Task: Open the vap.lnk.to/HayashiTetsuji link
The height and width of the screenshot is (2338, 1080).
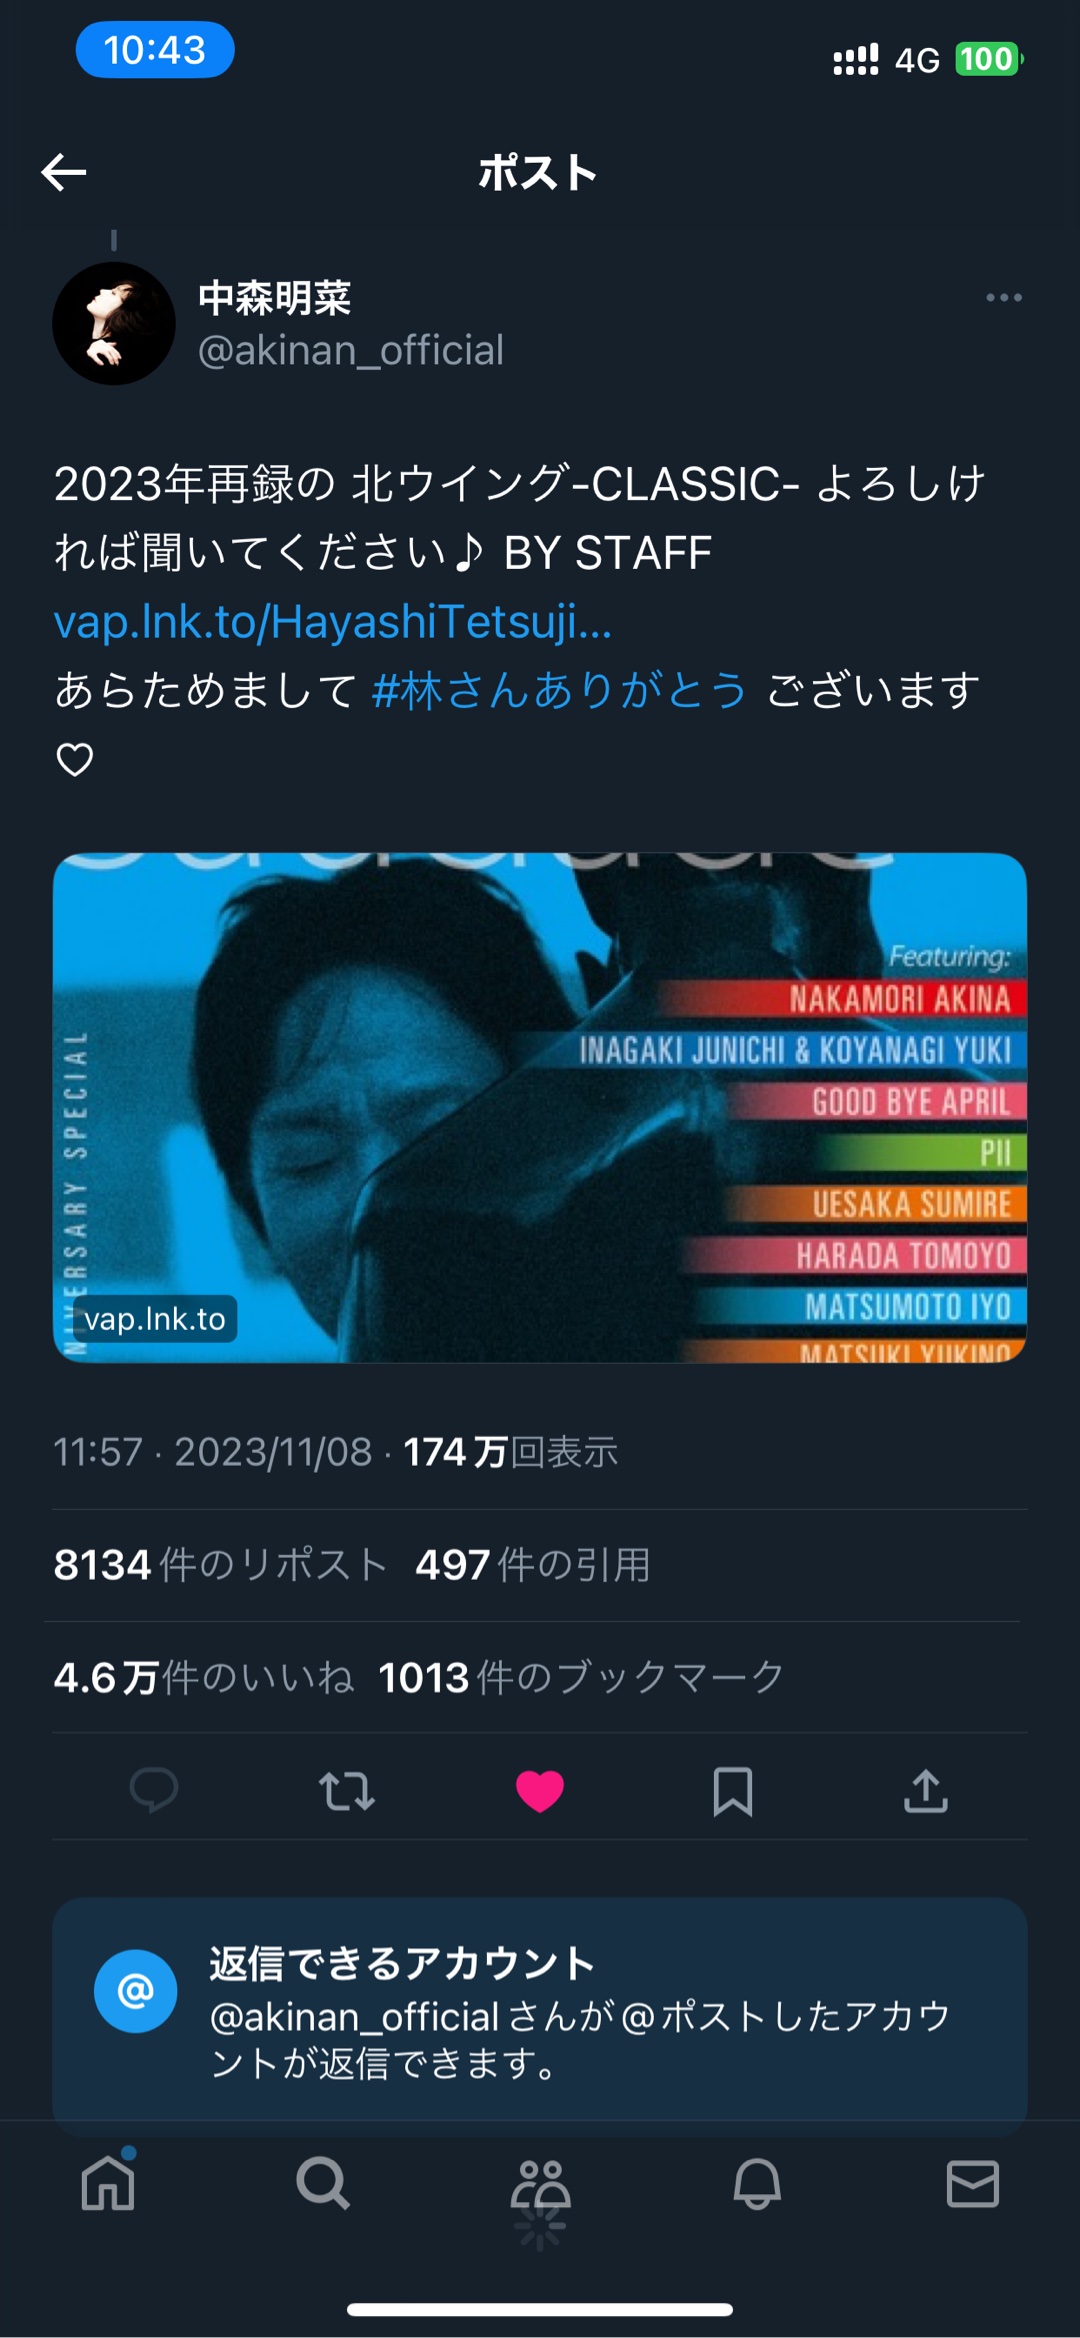Action: pos(333,621)
